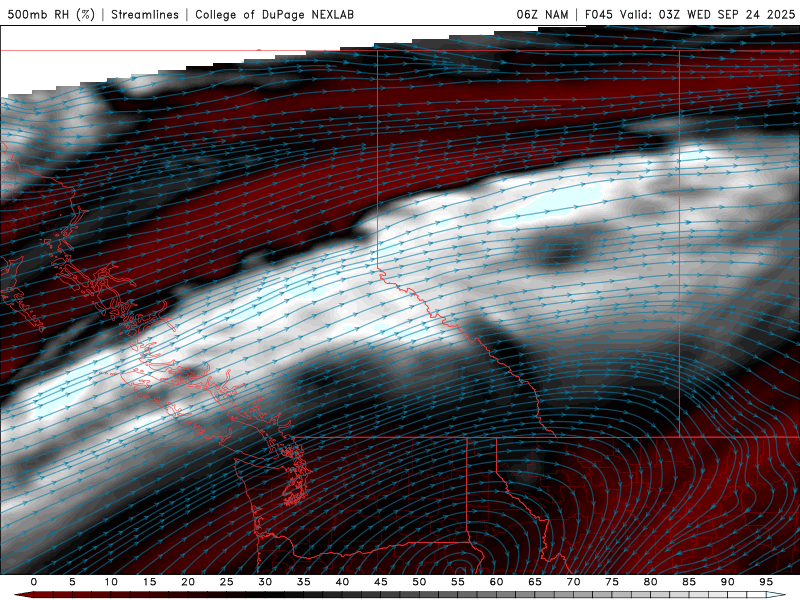Click the '90' legend value
Screen dimensions: 800x600
point(727,582)
